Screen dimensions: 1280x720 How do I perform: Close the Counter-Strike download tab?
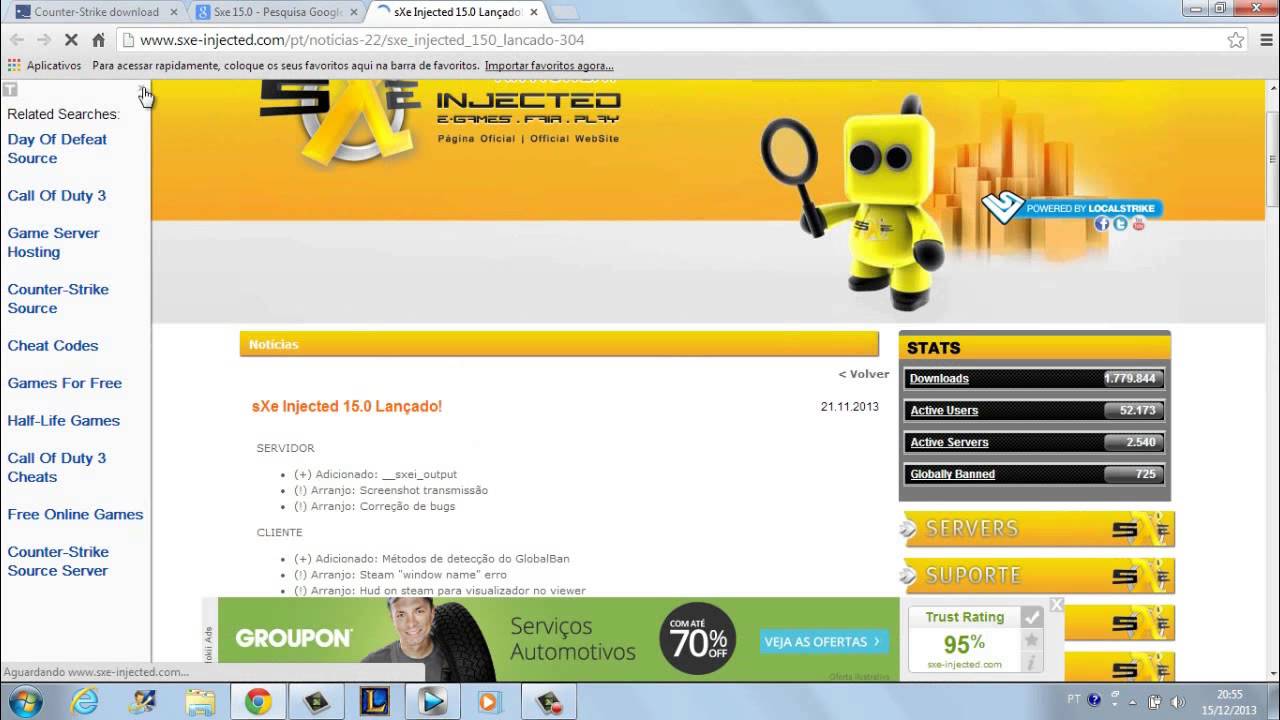coord(173,12)
